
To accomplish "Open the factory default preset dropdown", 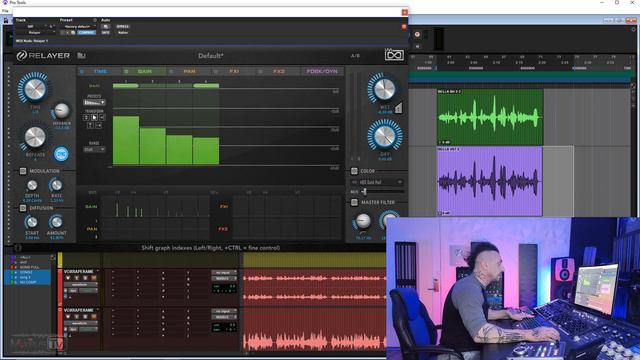I will click(79, 27).
